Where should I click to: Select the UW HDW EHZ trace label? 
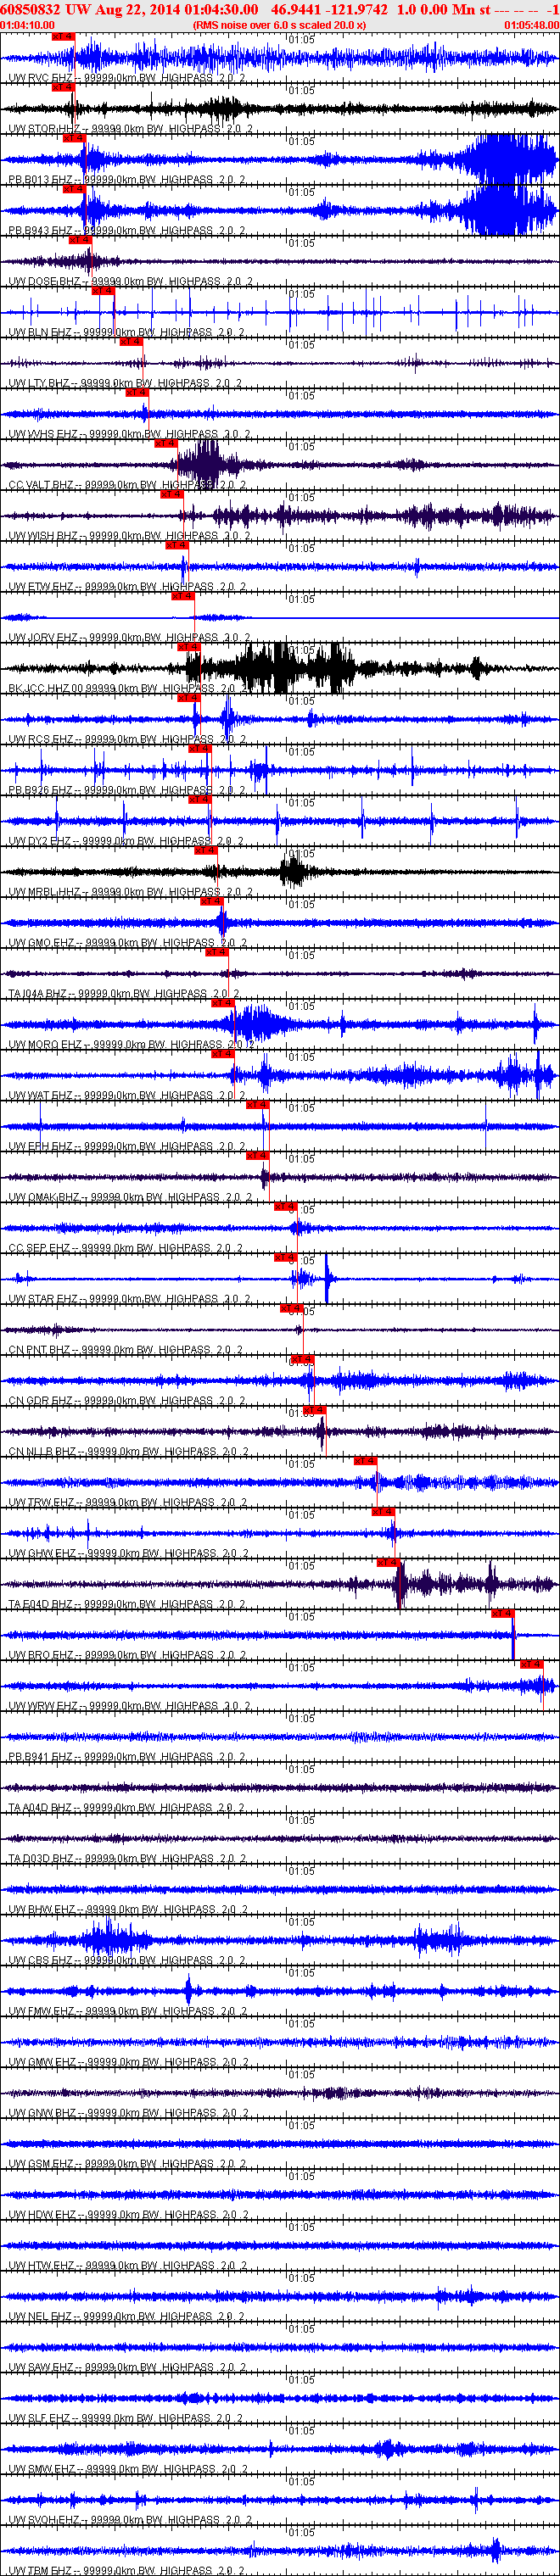coord(130,2214)
